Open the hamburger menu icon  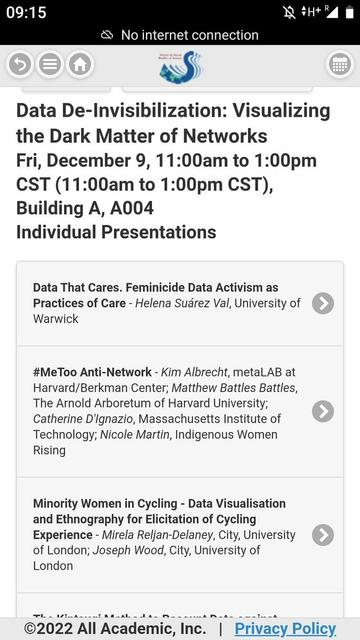(x=50, y=64)
